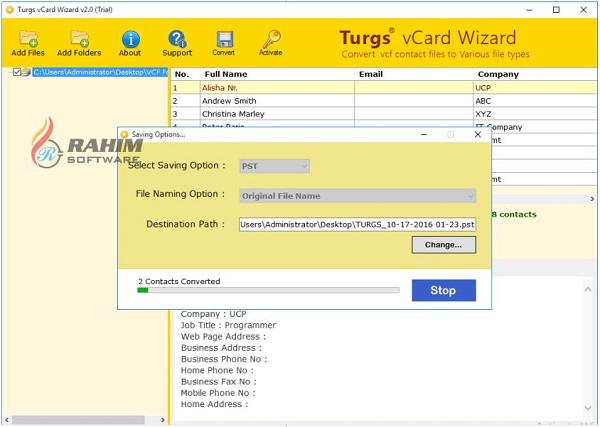Click the Mobile Phone No detail line

click(218, 393)
